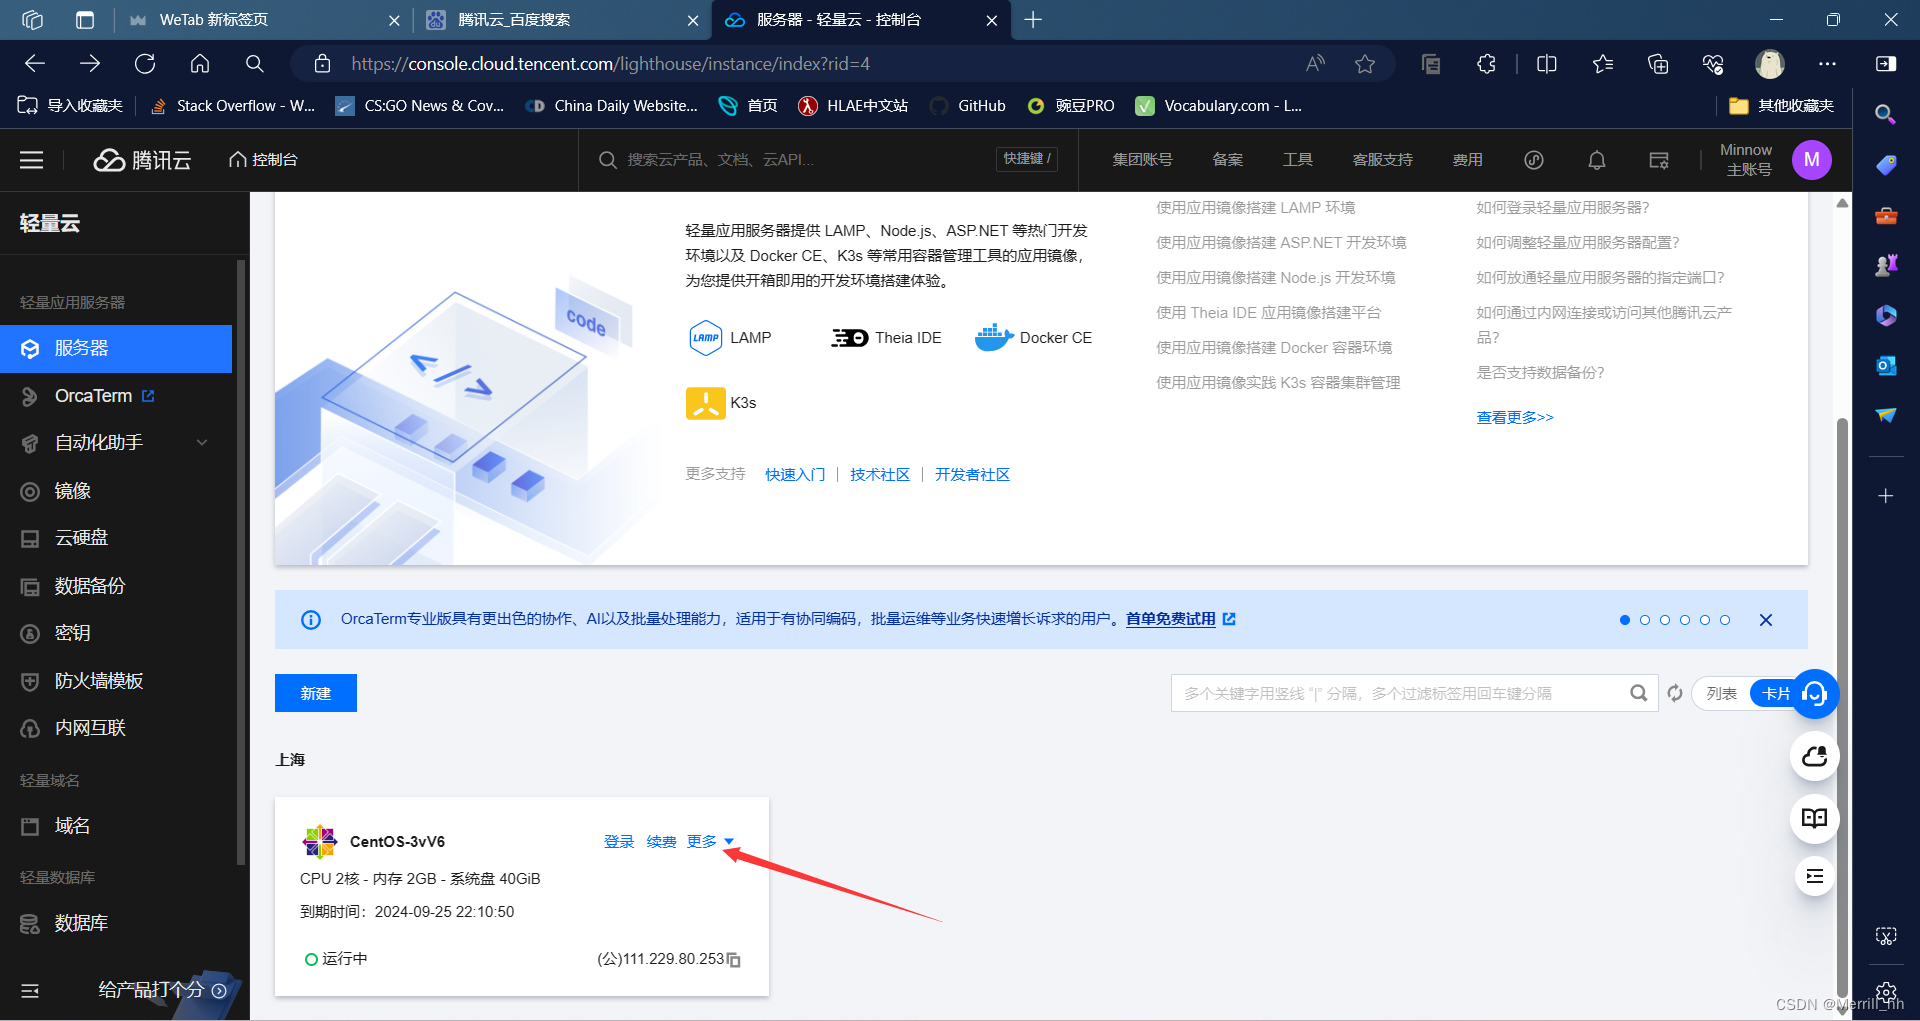Select the first banner pagination dot

1625,620
